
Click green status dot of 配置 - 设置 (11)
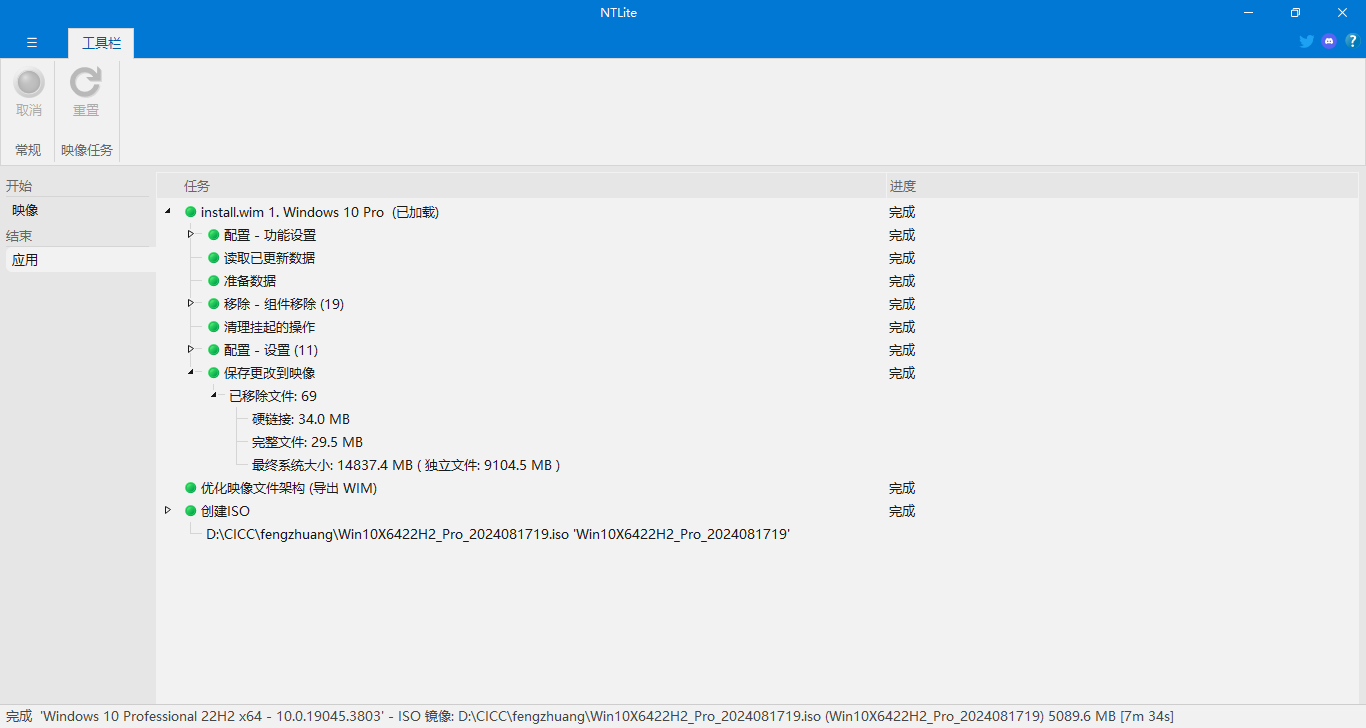coord(213,350)
